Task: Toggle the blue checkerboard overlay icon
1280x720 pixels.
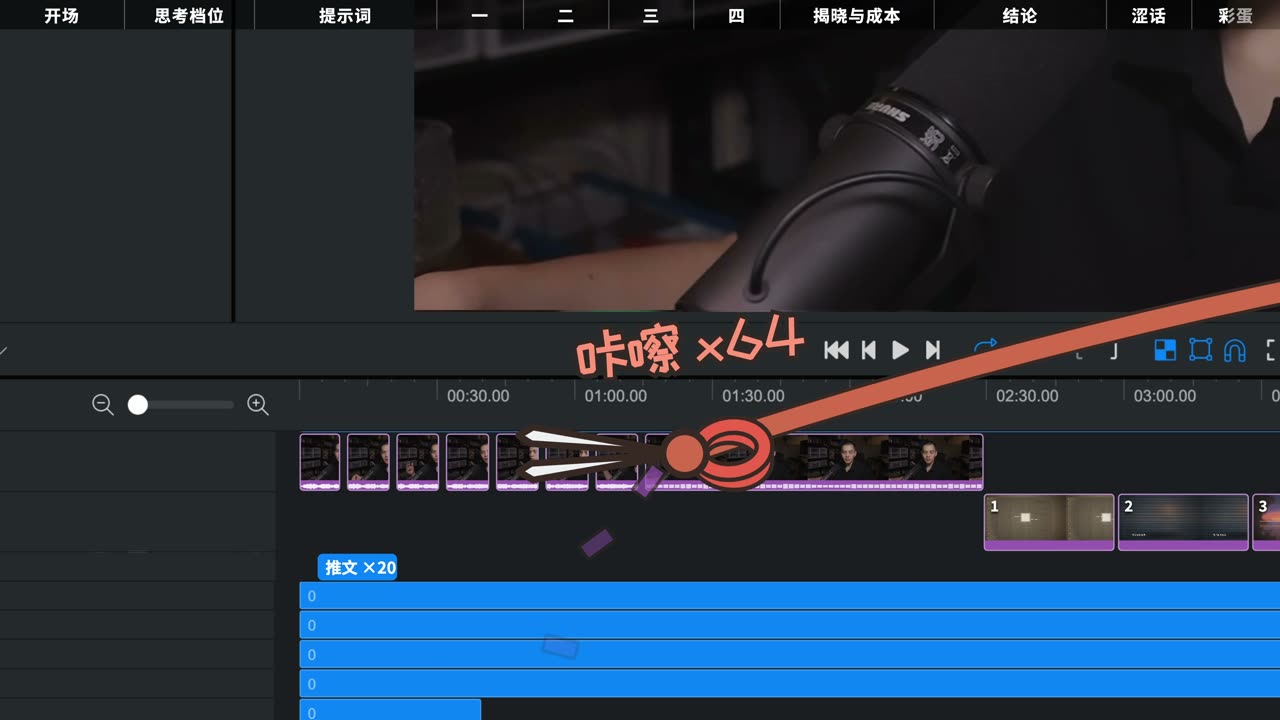Action: coord(1165,350)
